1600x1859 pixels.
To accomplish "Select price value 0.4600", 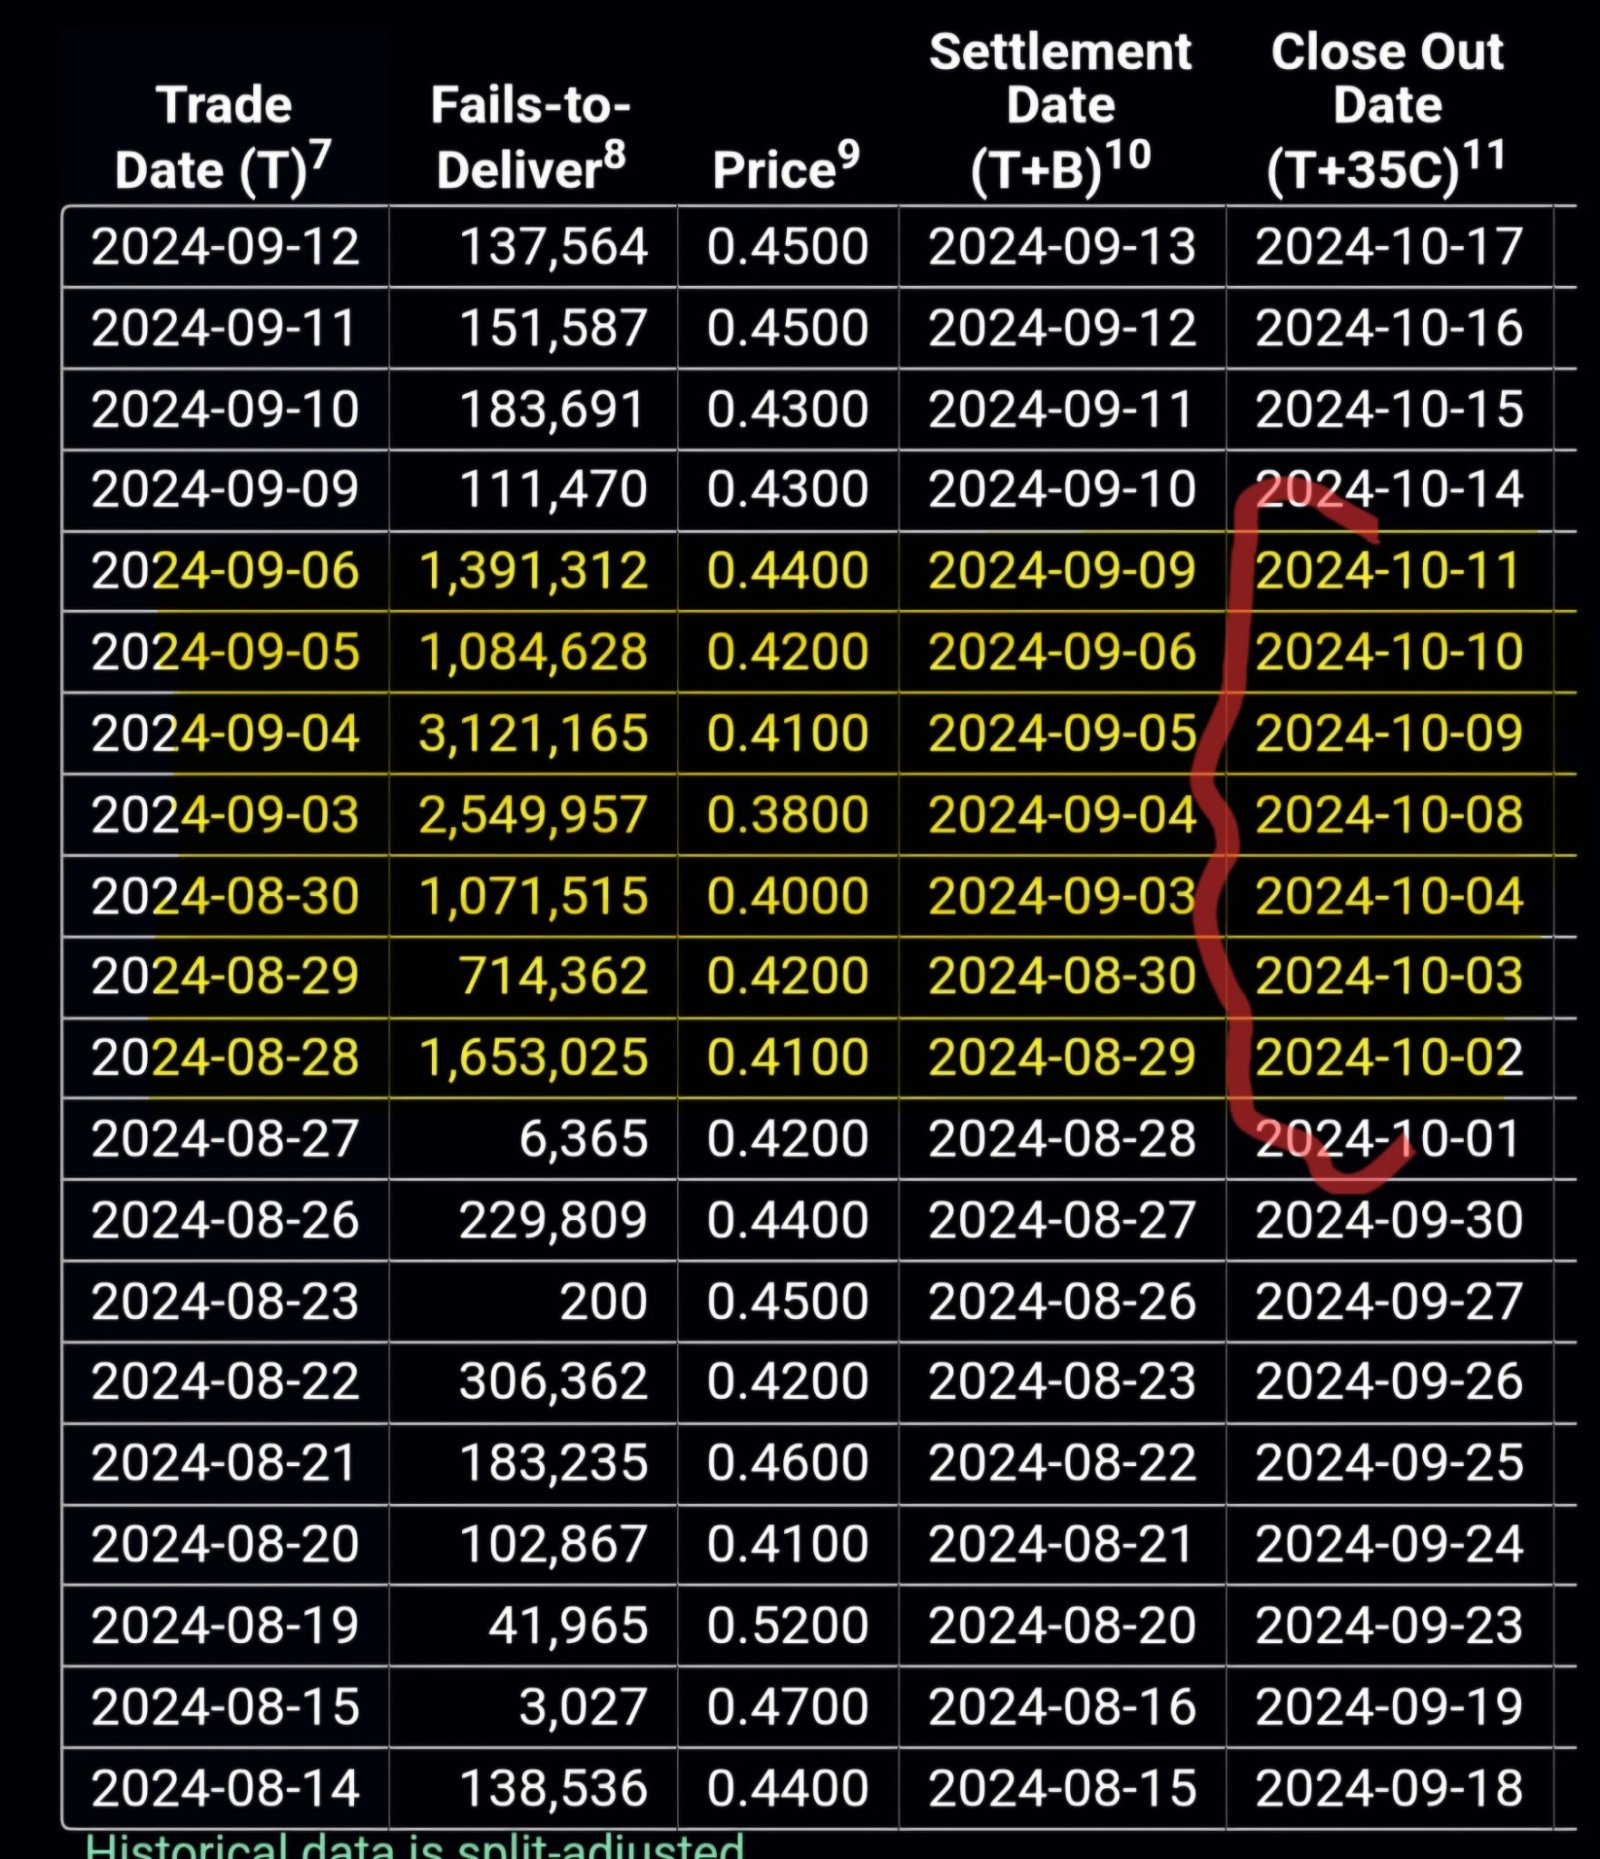I will (787, 1463).
